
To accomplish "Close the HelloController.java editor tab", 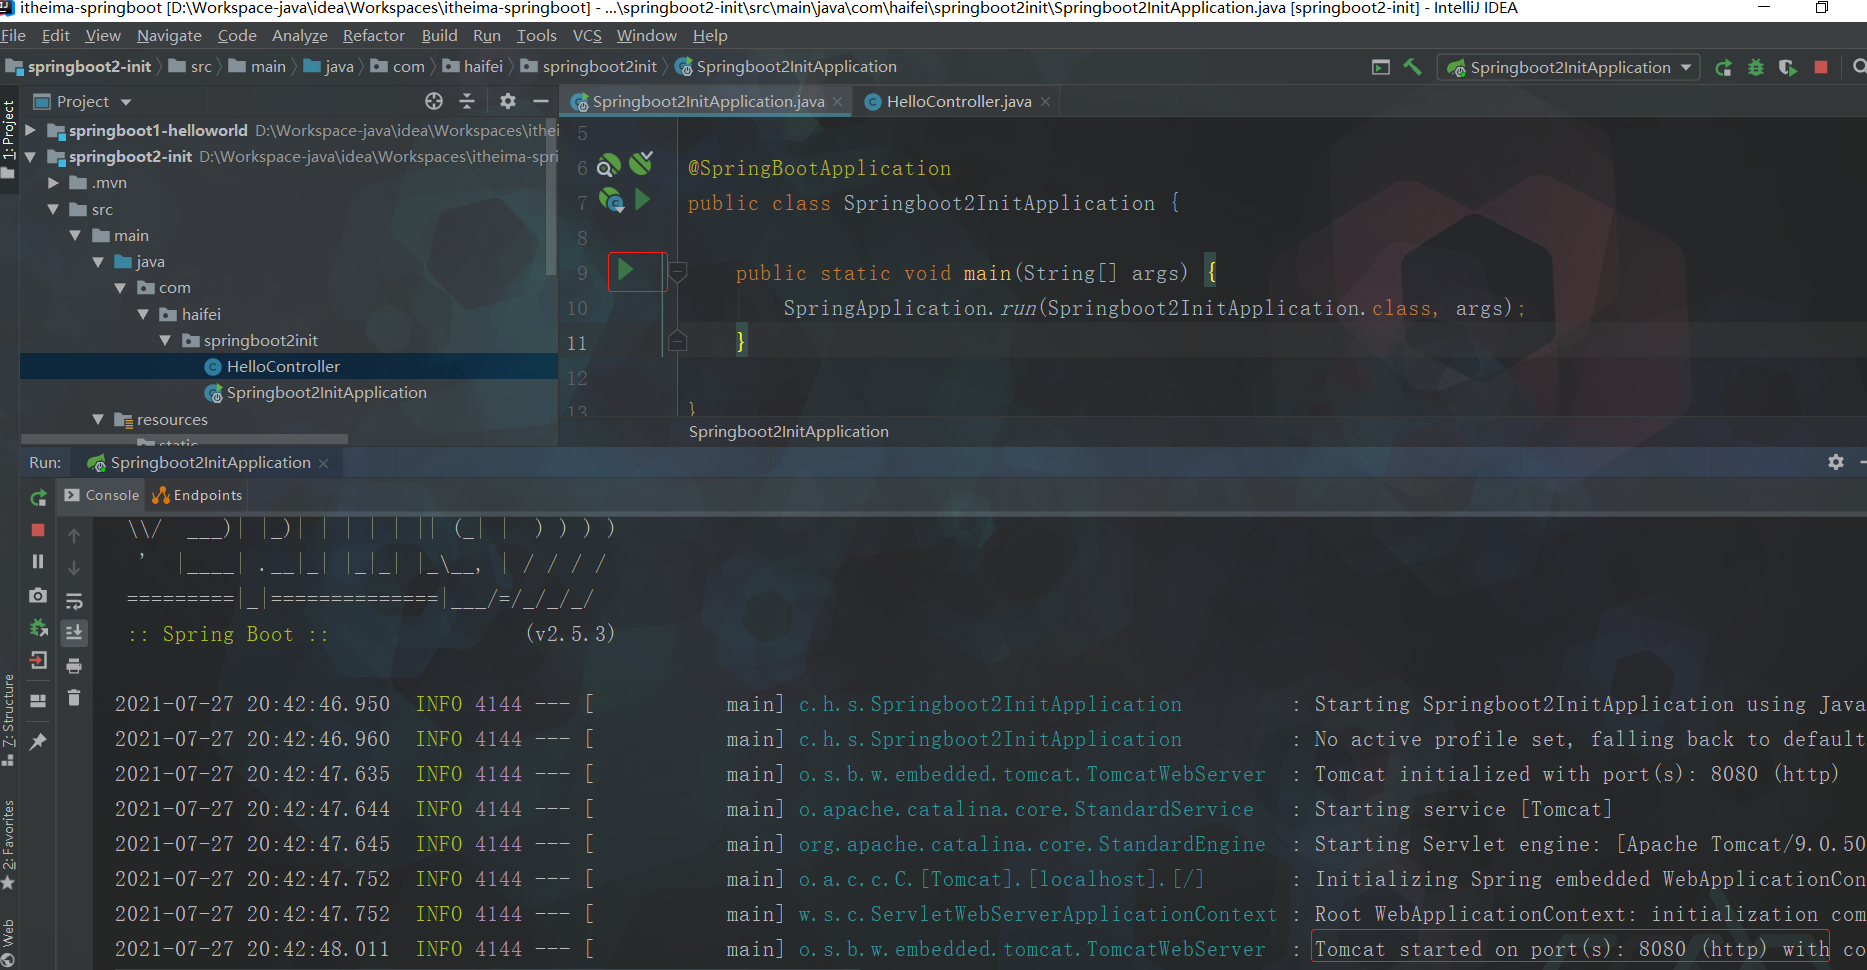I will (x=1045, y=102).
